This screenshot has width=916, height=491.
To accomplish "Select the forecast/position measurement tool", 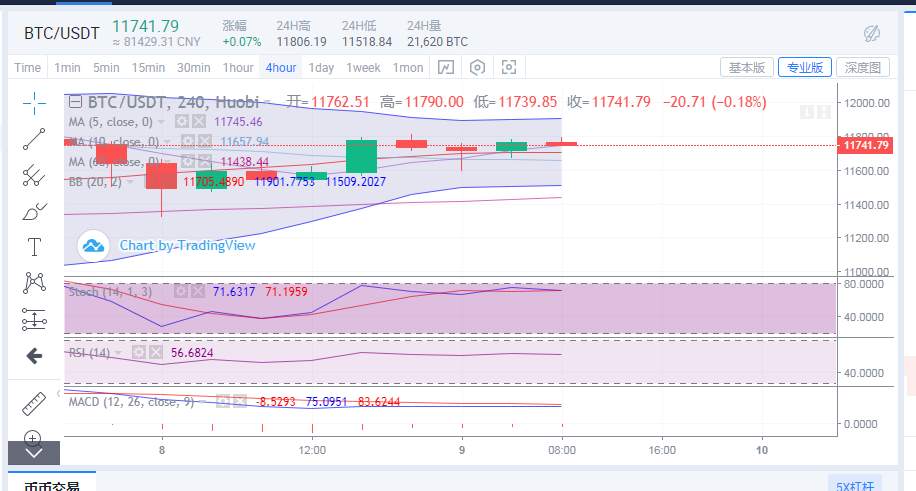I will click(x=34, y=319).
